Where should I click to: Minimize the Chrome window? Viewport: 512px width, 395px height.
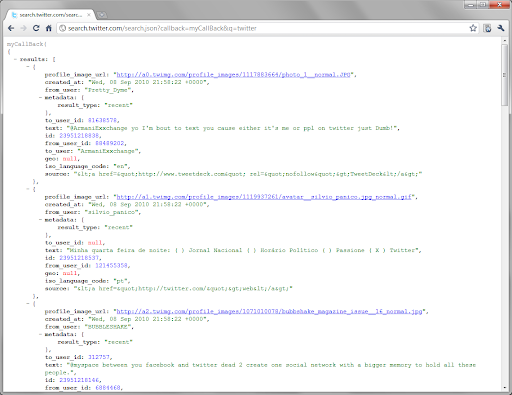471,5
